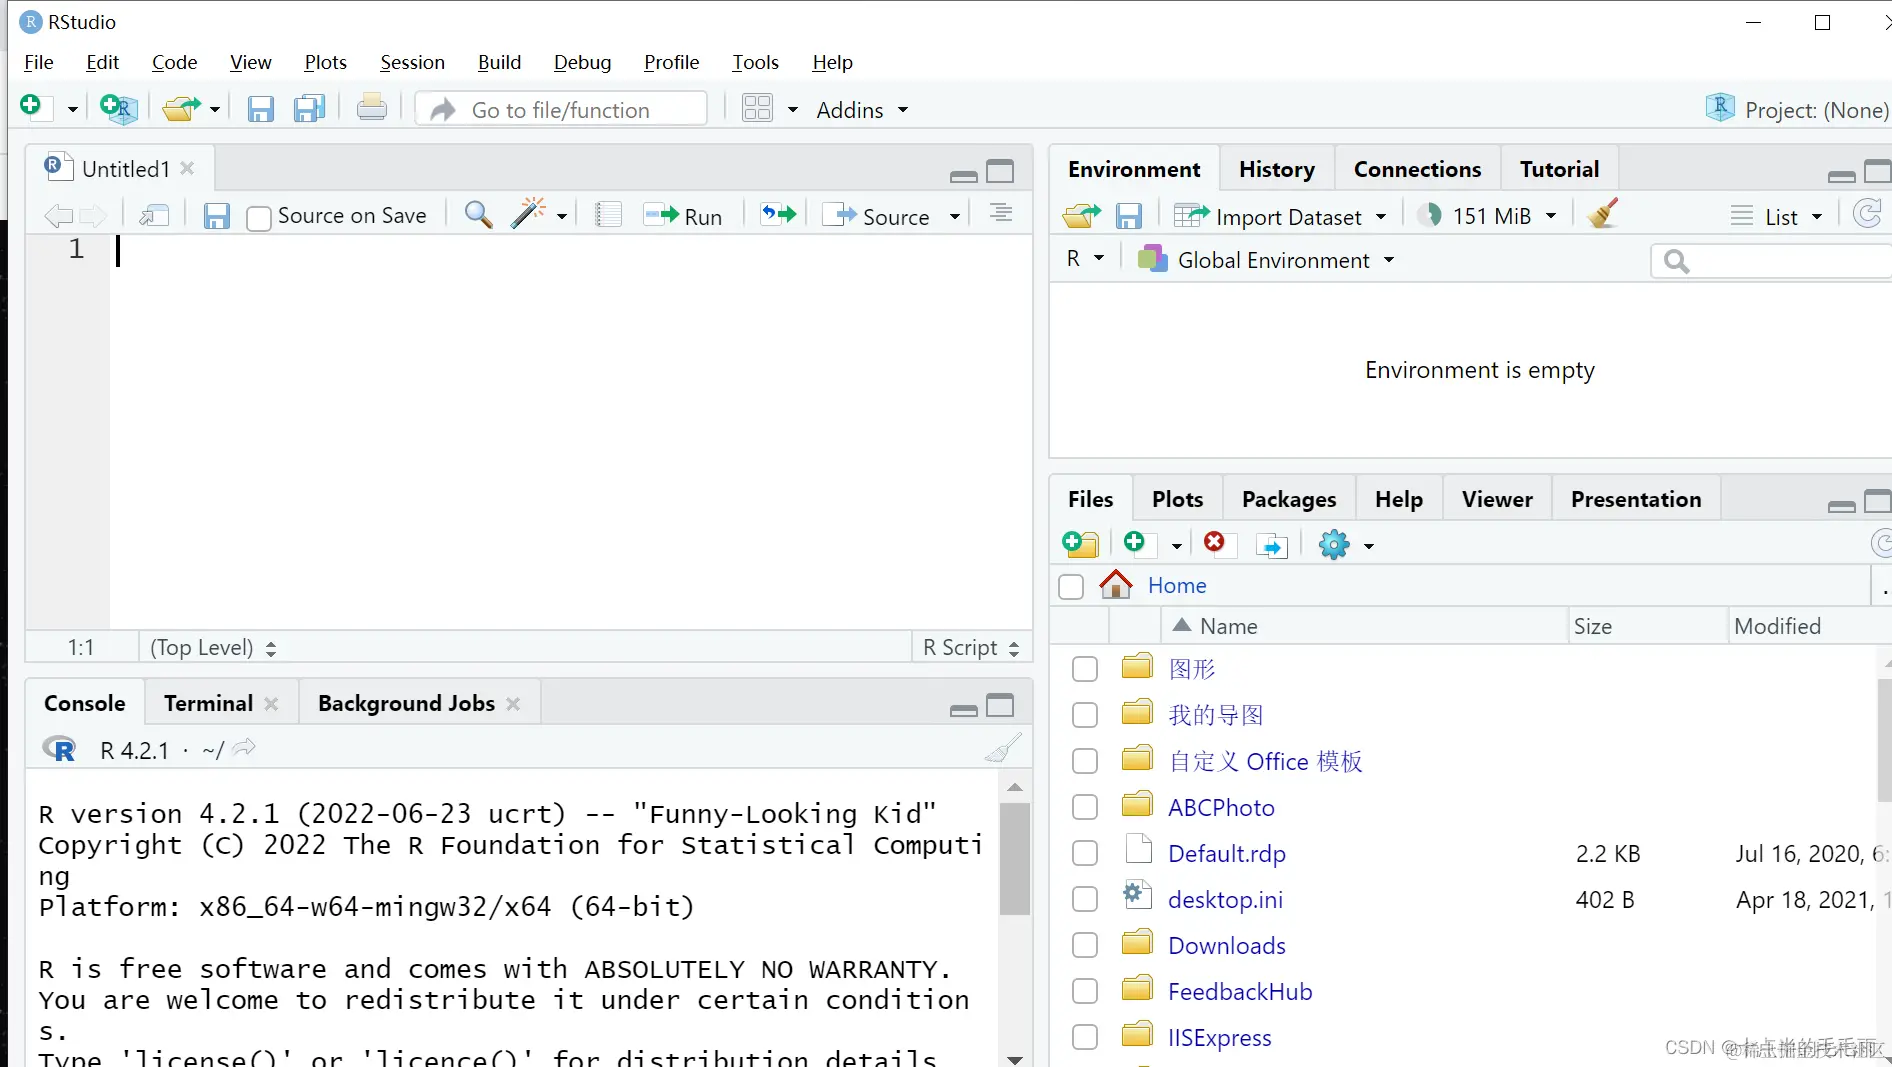Clear the console with broom icon
Image resolution: width=1892 pixels, height=1067 pixels.
pyautogui.click(x=1003, y=748)
